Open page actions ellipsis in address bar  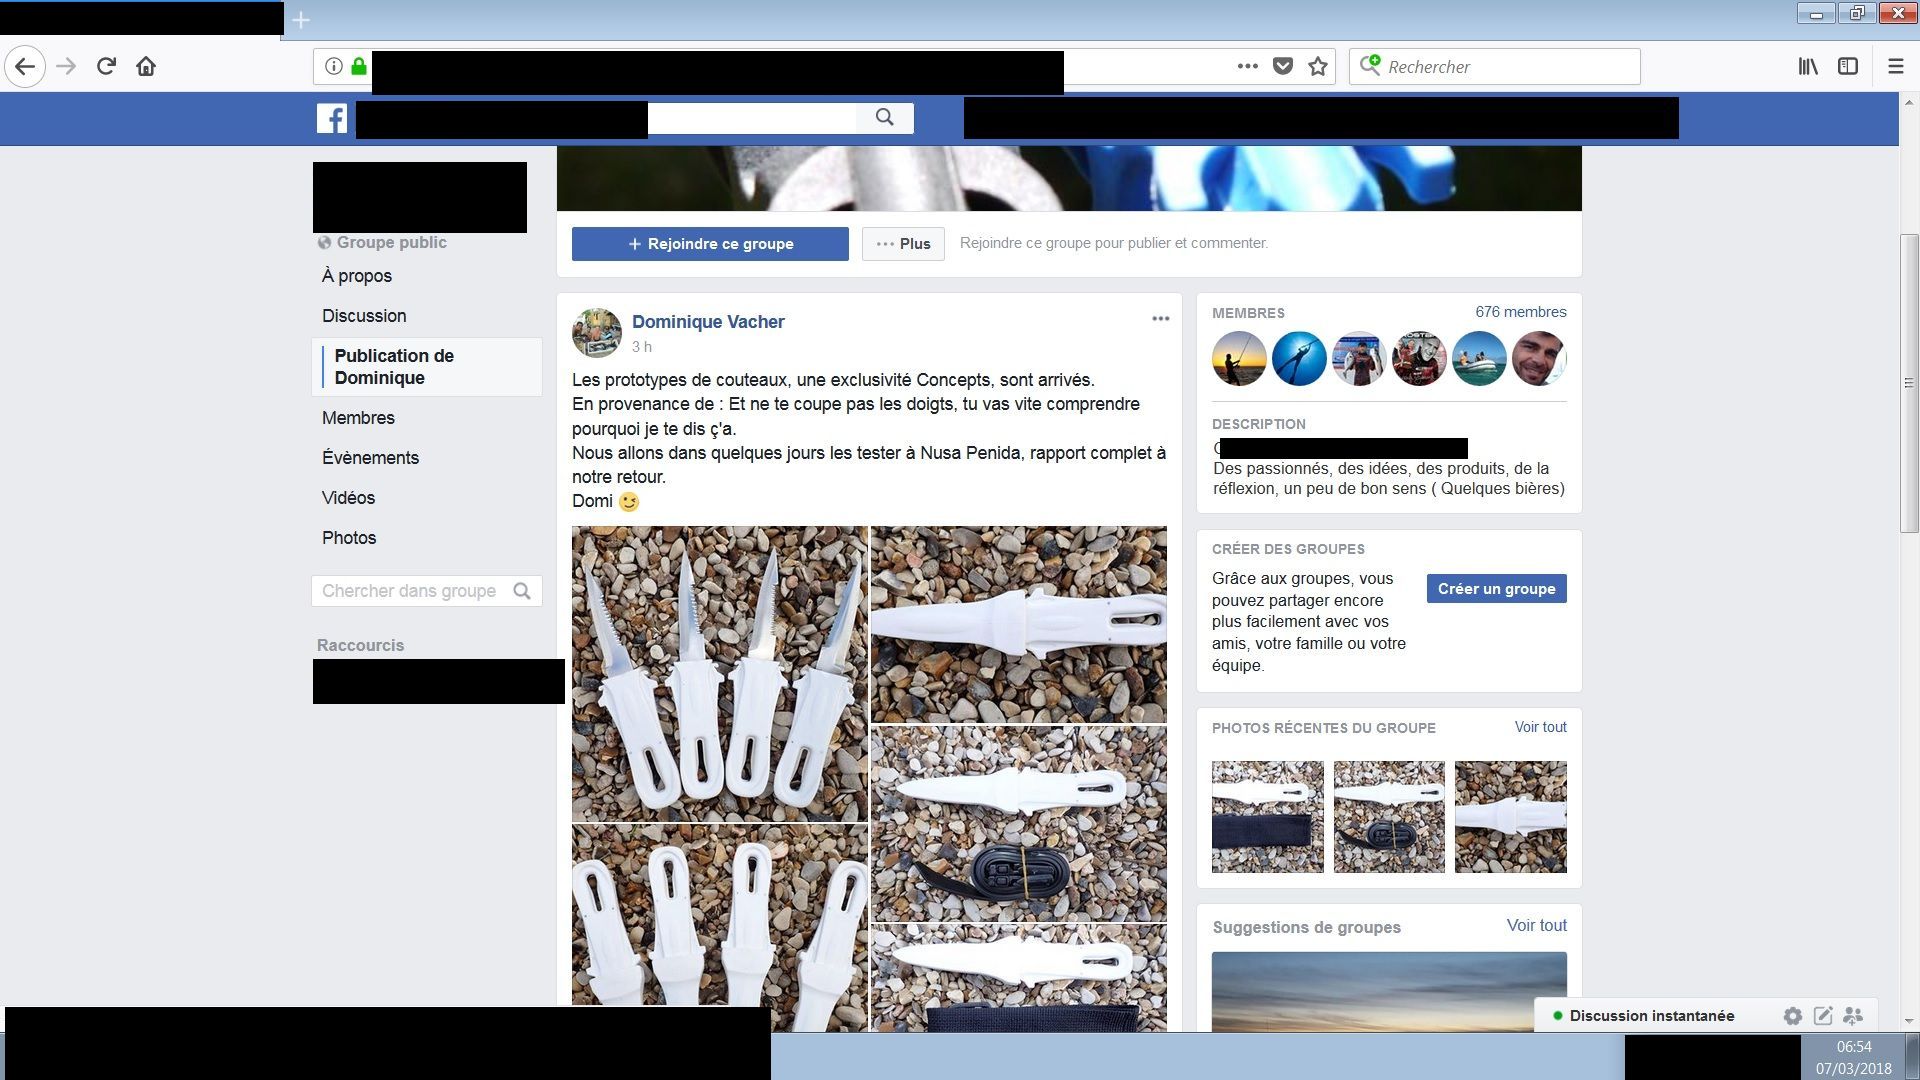pos(1247,66)
